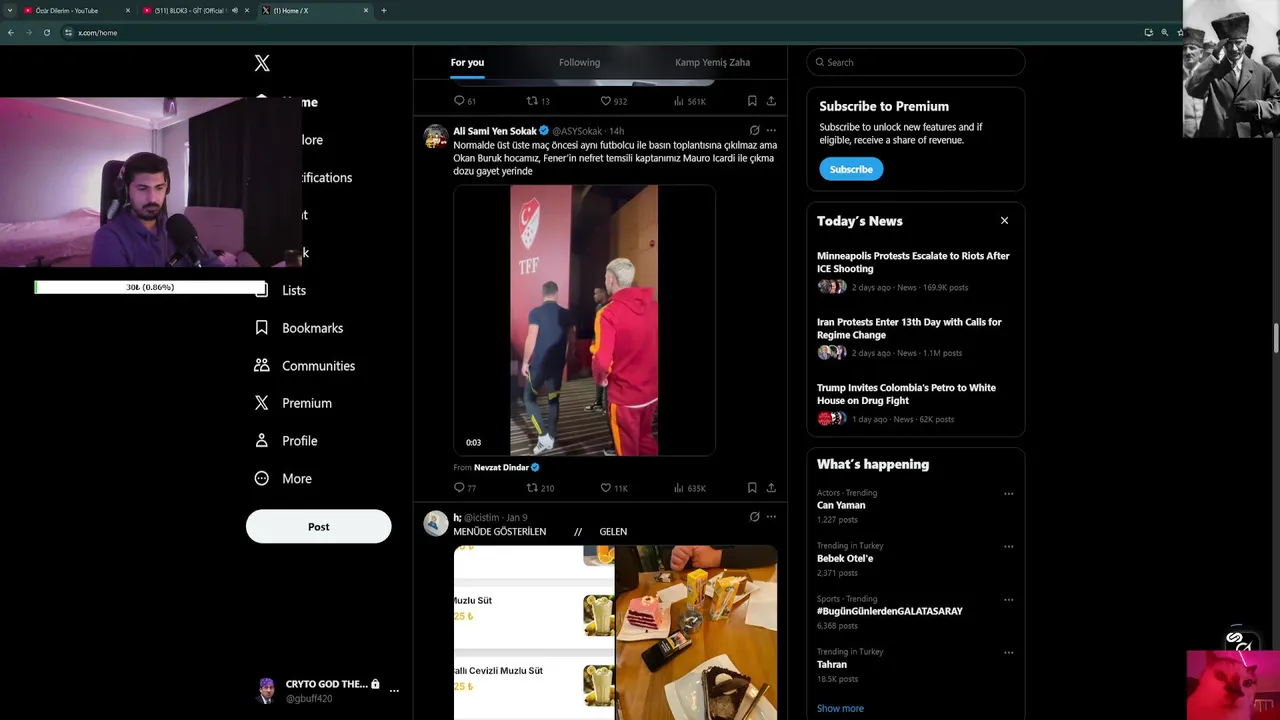Click the Communities people icon
The width and height of the screenshot is (1280, 720).
(262, 366)
